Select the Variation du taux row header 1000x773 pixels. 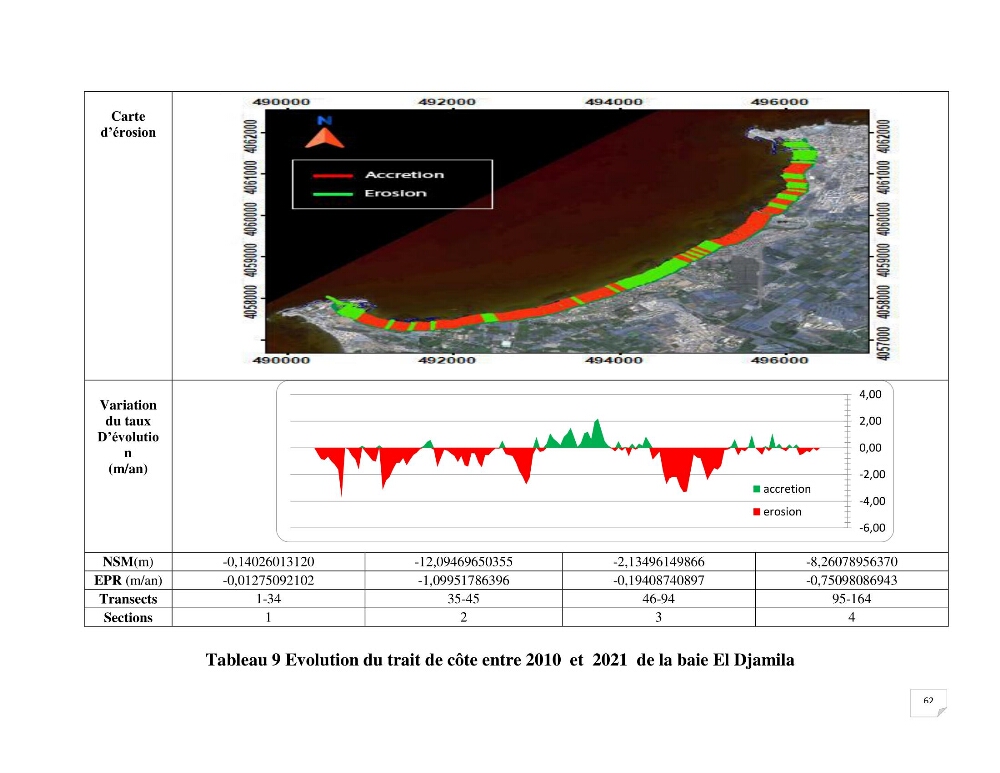[x=128, y=466]
